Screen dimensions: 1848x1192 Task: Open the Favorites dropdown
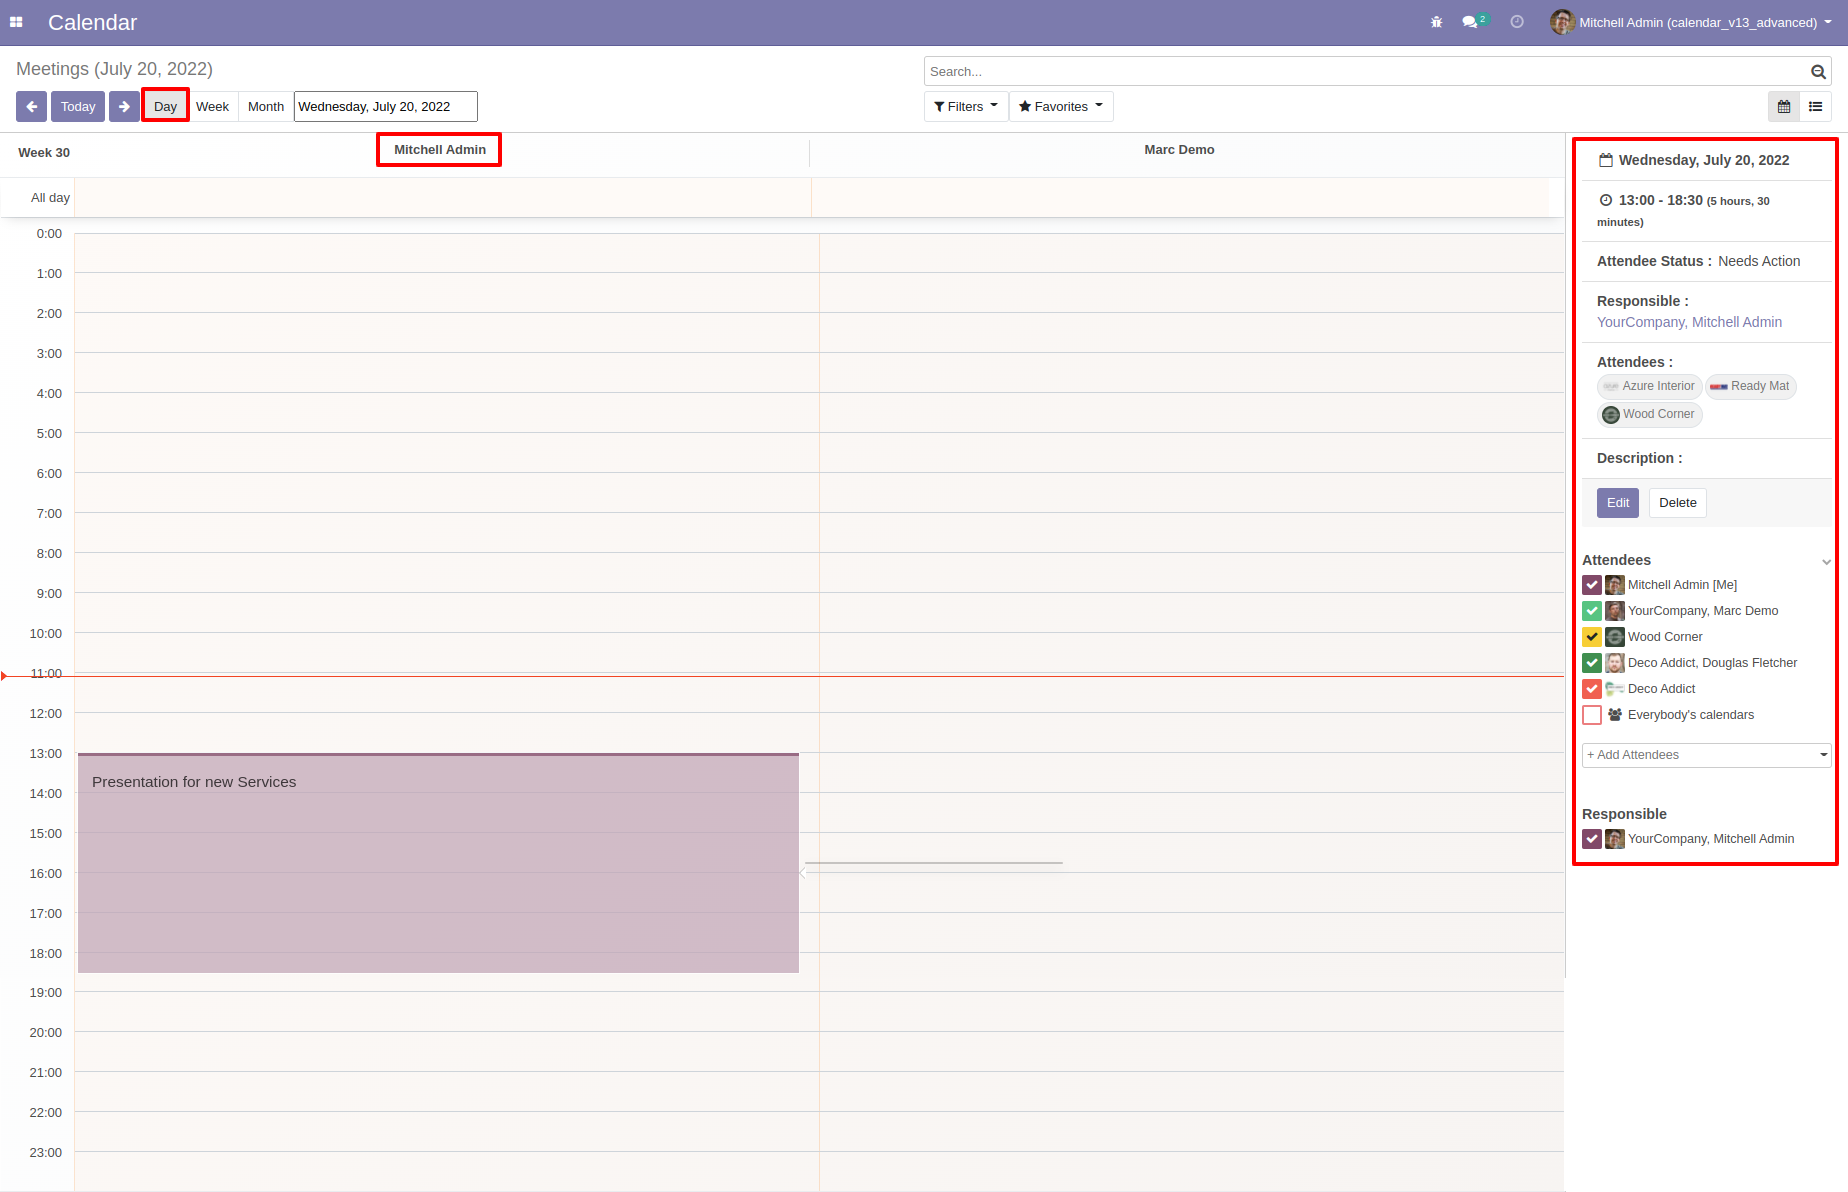[x=1061, y=106]
